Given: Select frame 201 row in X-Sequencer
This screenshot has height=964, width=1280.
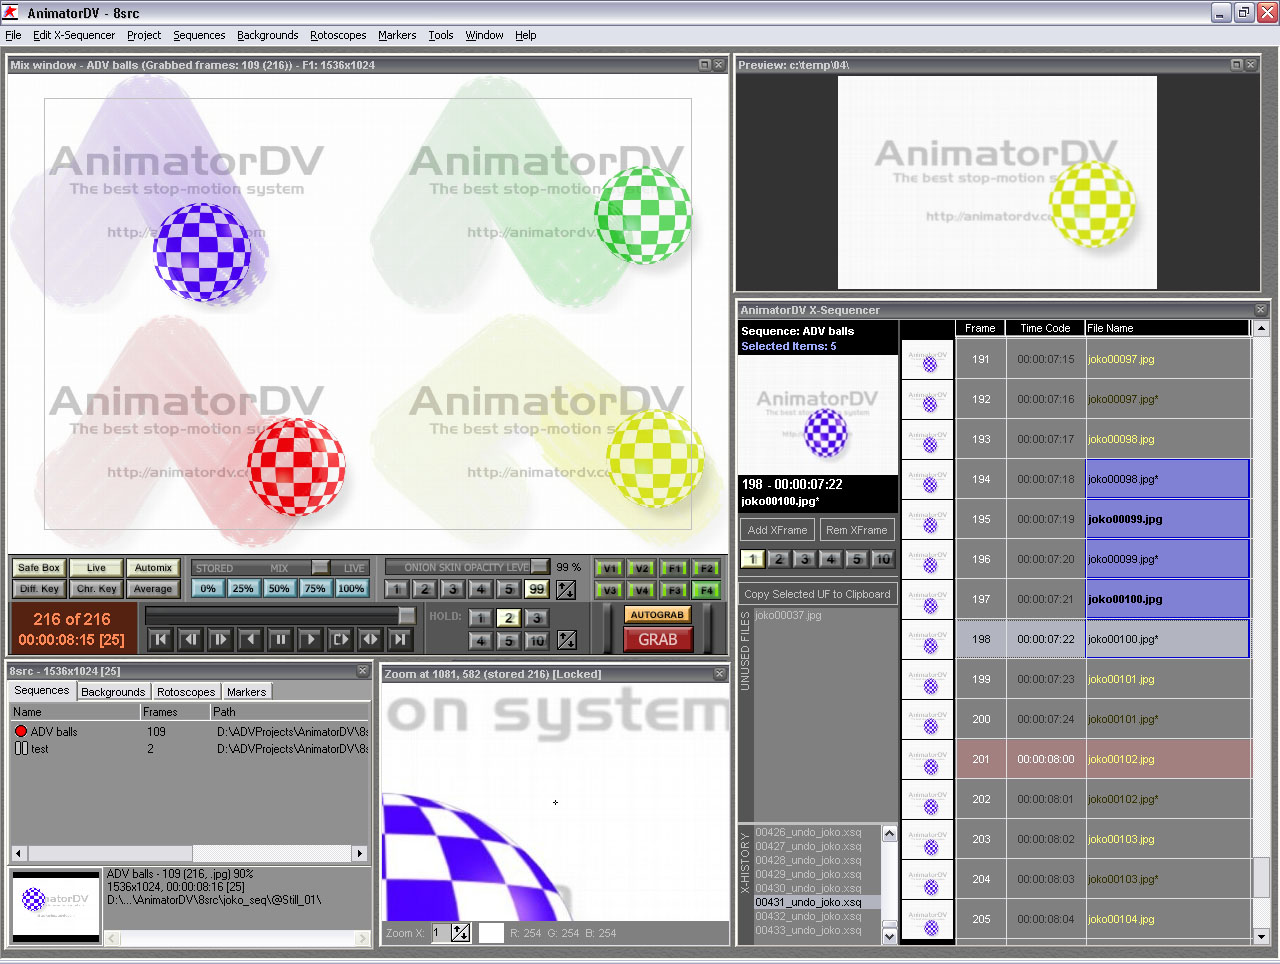Looking at the screenshot, I should [x=1103, y=759].
